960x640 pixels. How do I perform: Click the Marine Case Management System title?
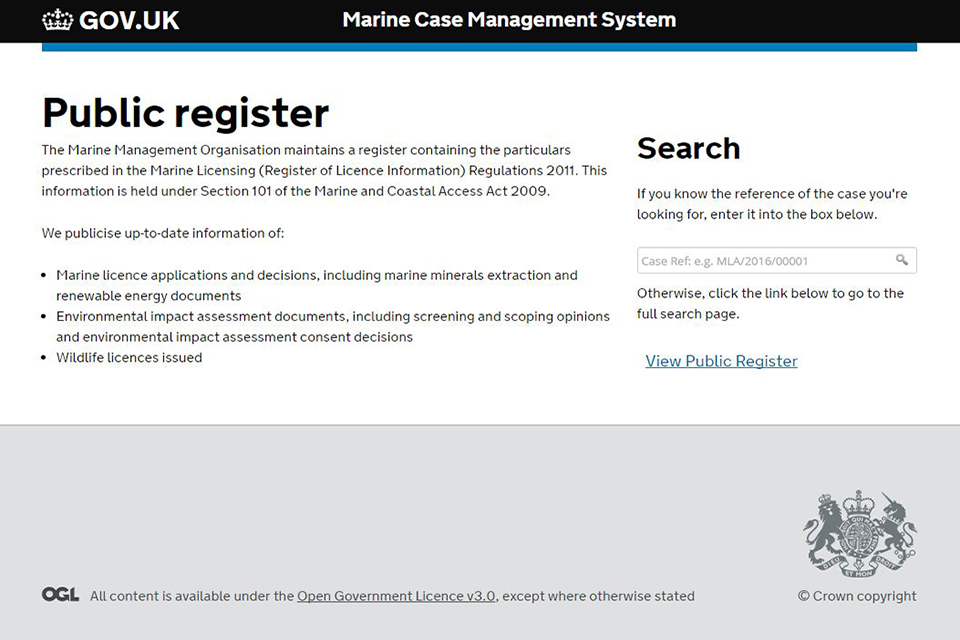point(509,20)
